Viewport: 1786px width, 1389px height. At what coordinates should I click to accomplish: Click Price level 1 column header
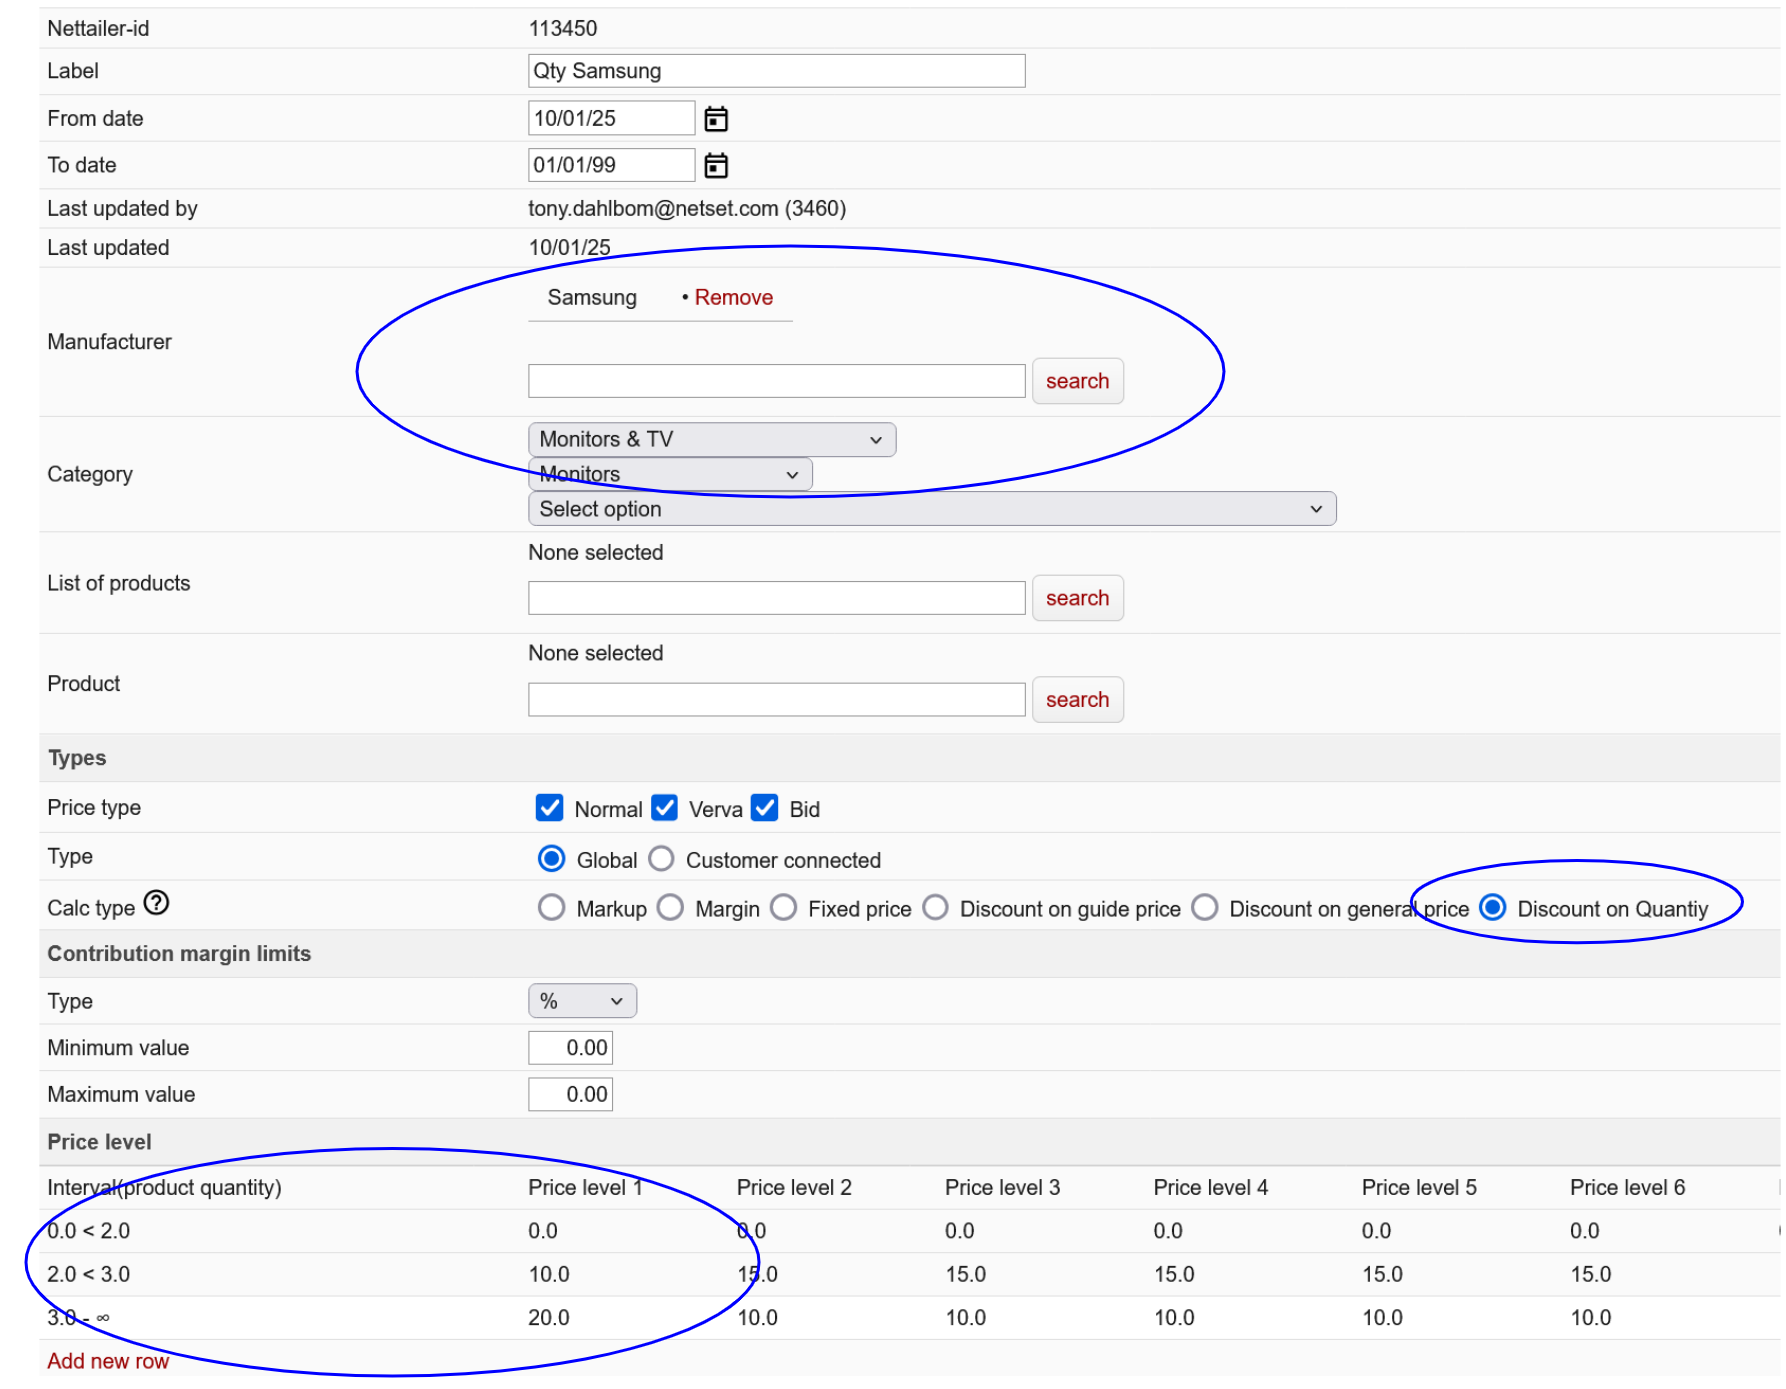[584, 1188]
